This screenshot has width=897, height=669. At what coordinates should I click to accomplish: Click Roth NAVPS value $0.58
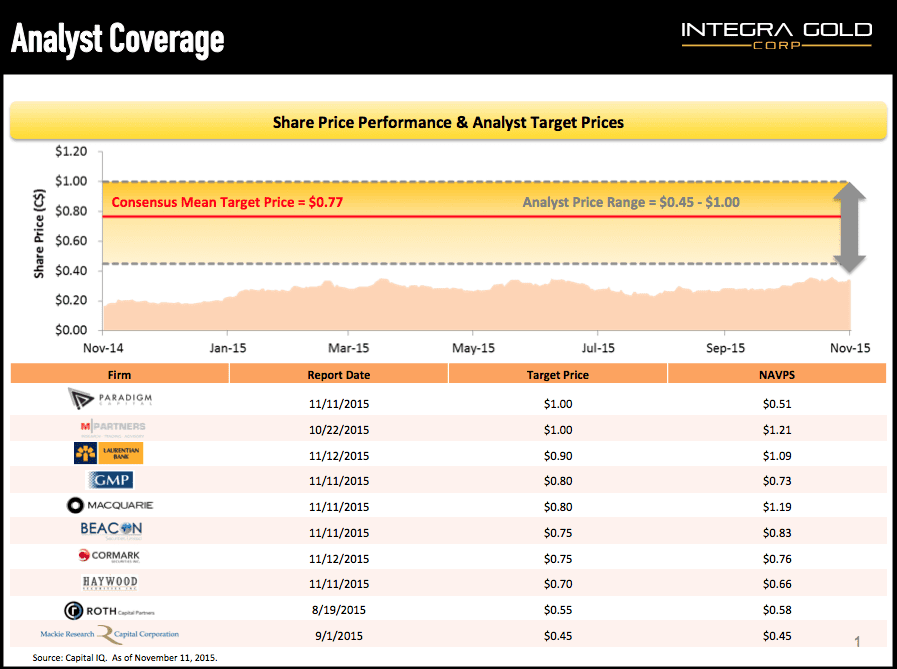click(x=777, y=610)
